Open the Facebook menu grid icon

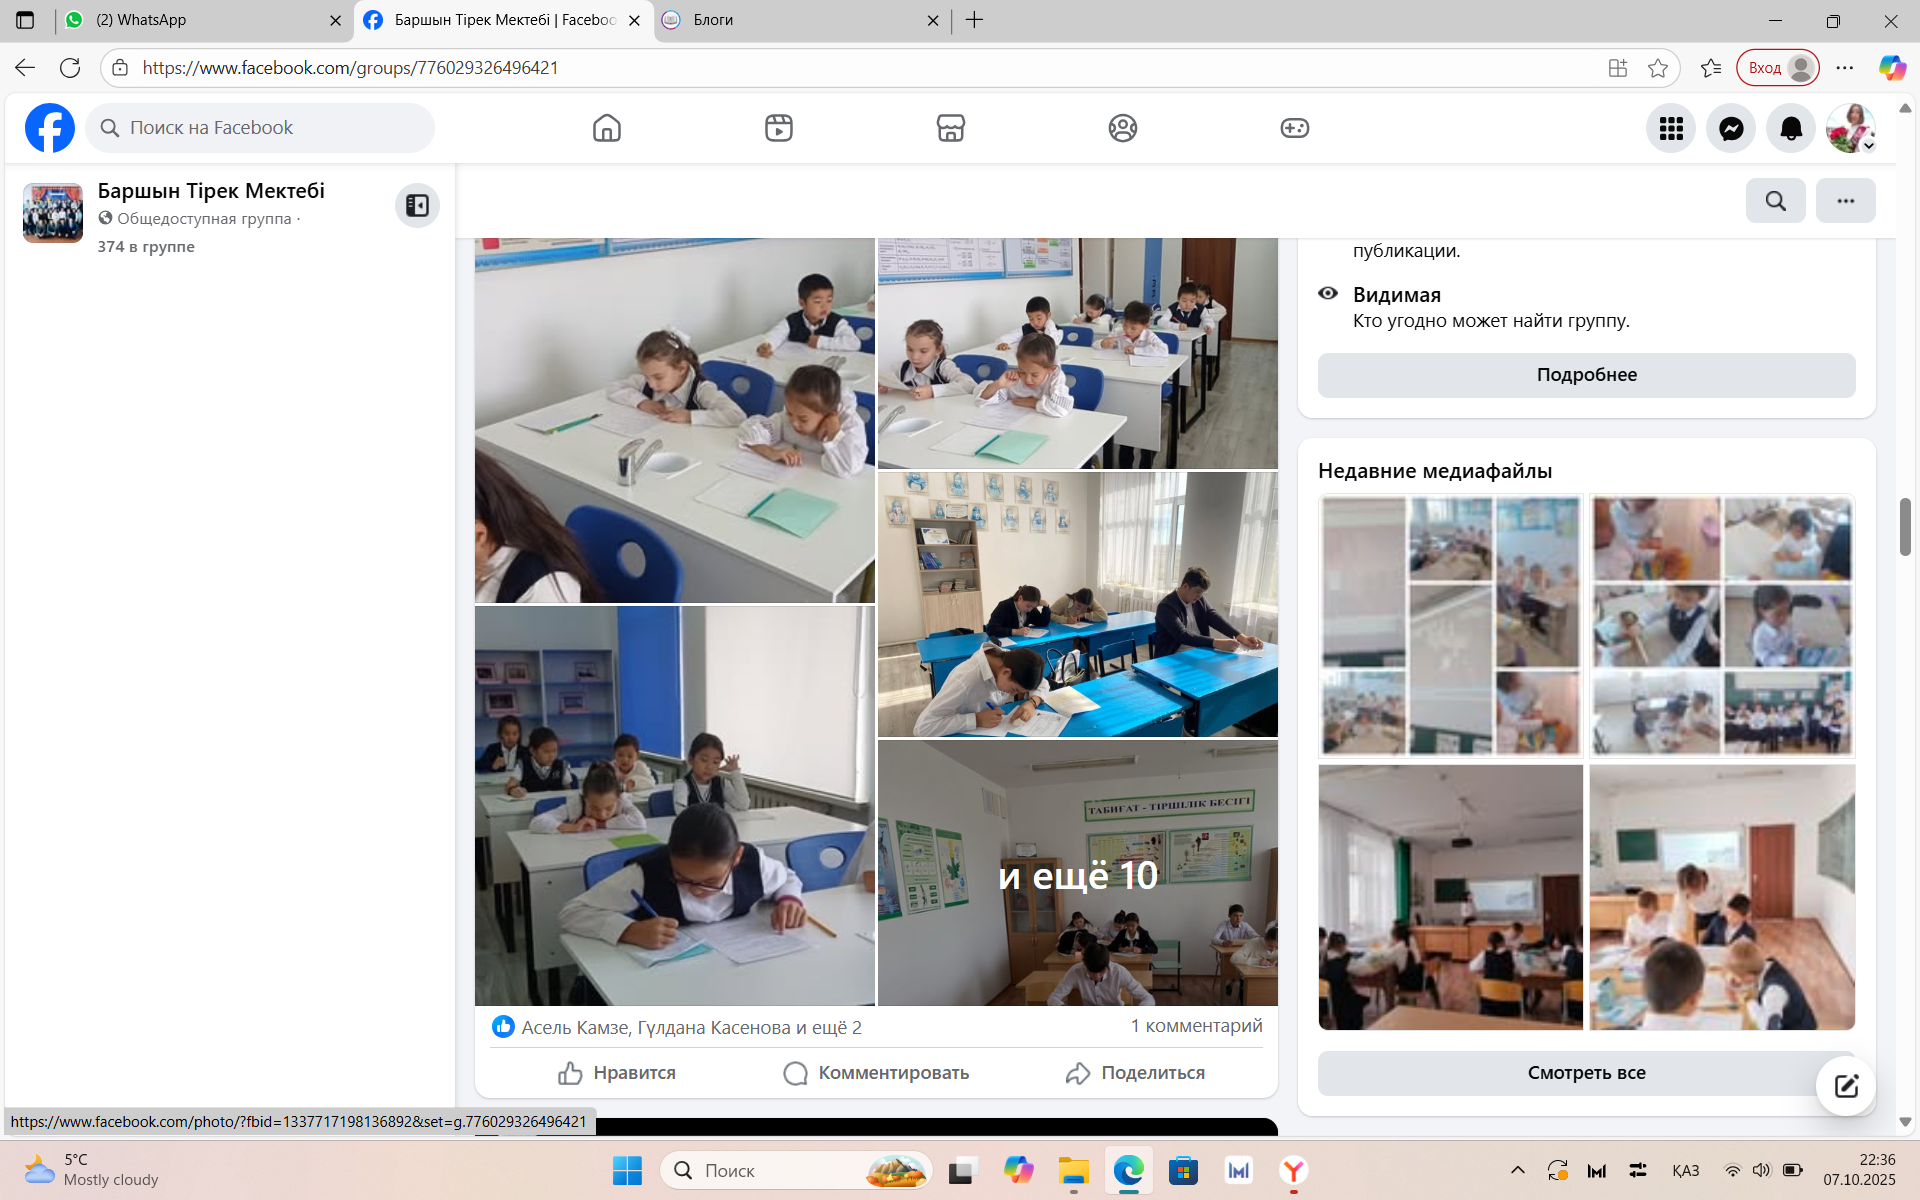pos(1671,128)
